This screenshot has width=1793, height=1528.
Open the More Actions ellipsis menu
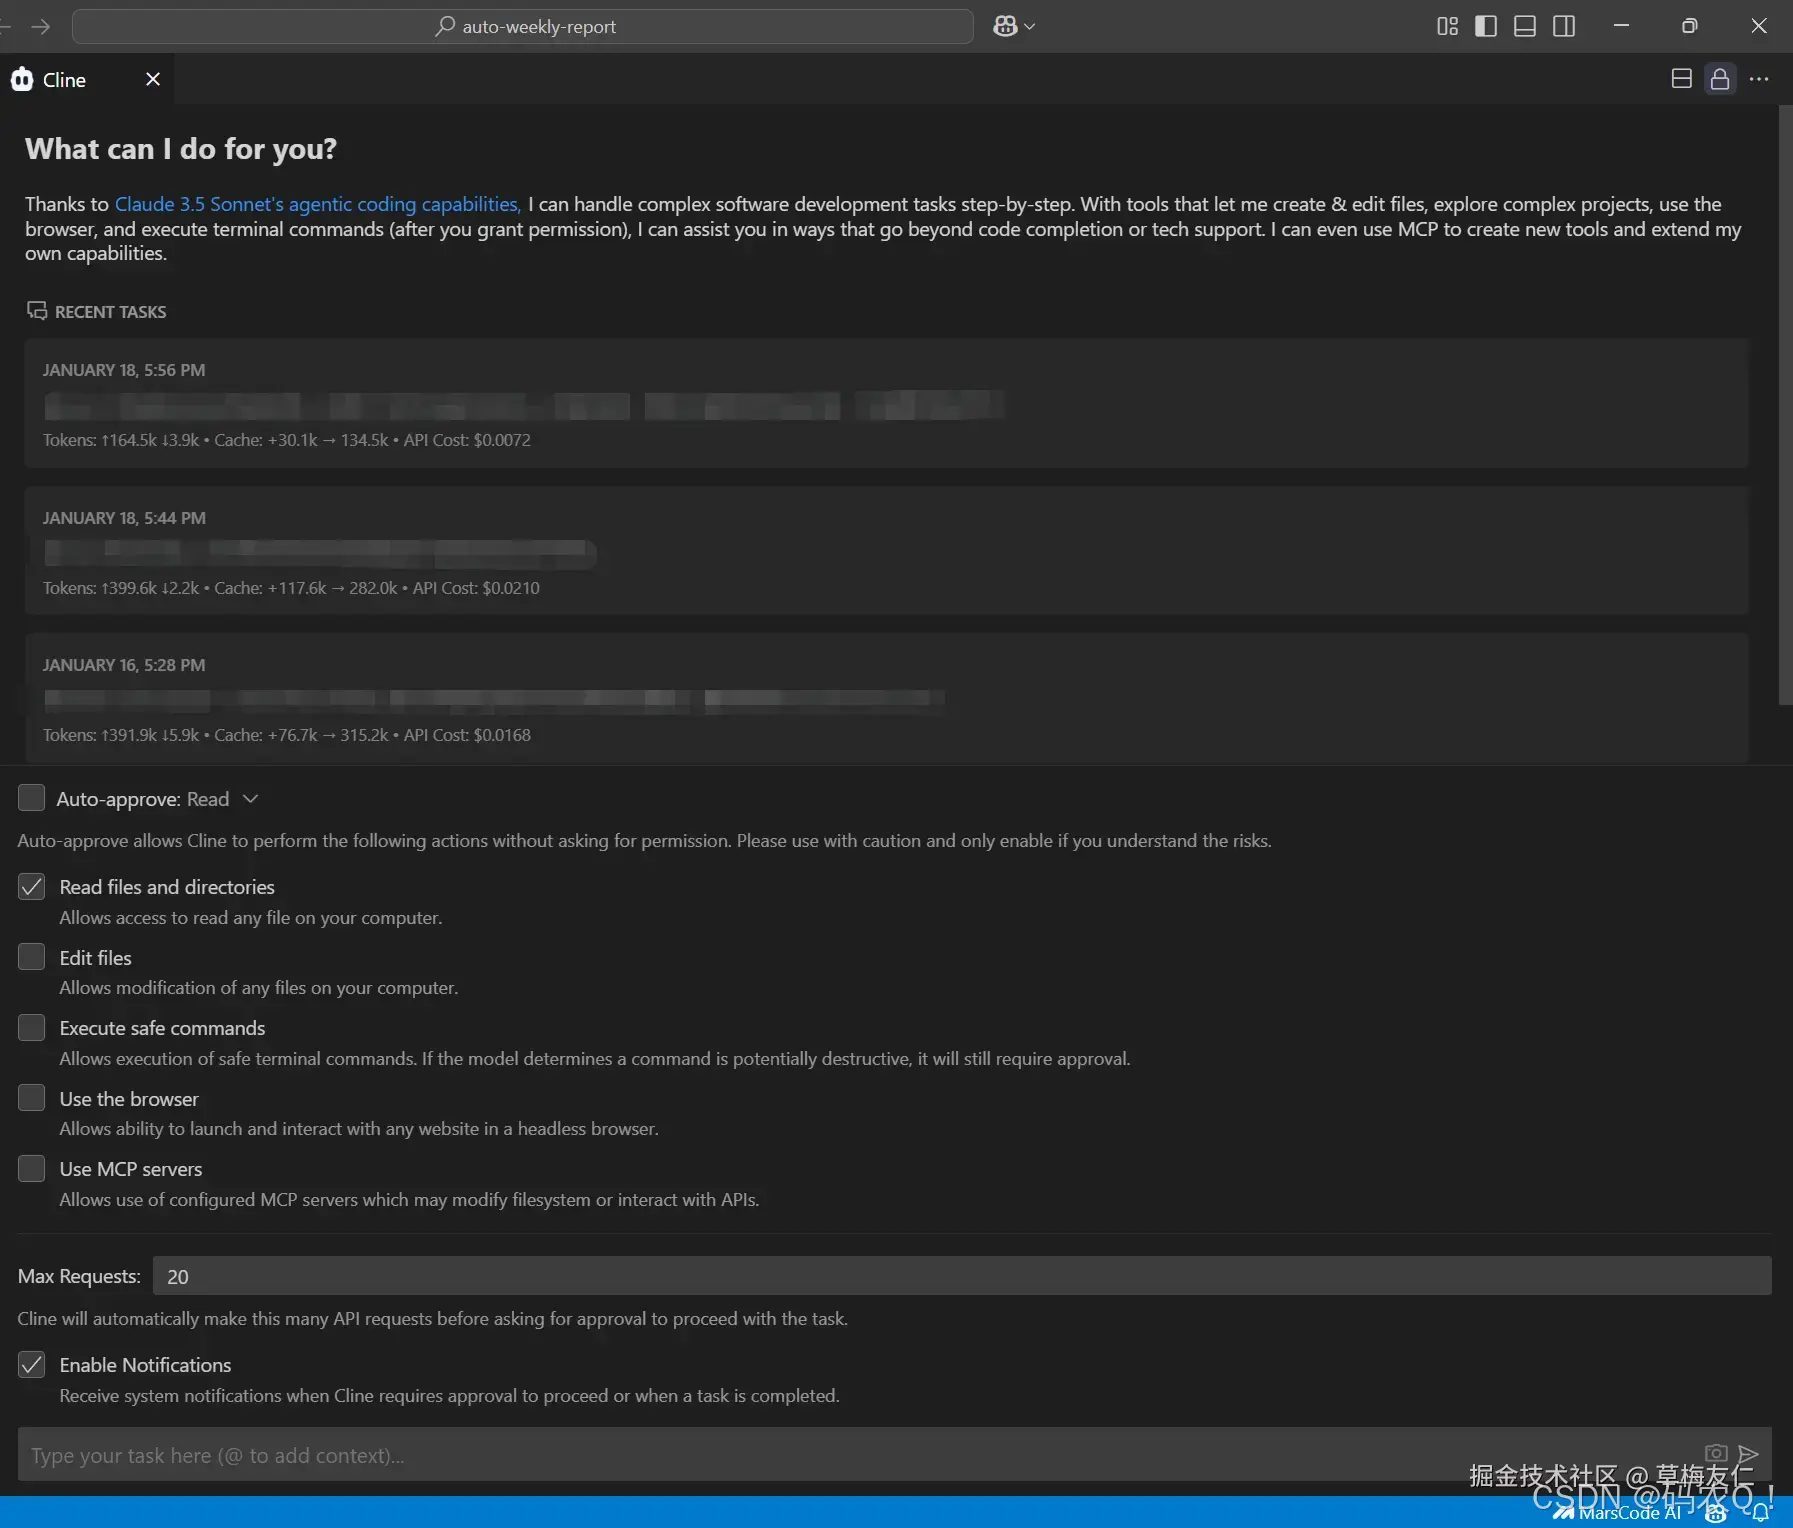1759,79
